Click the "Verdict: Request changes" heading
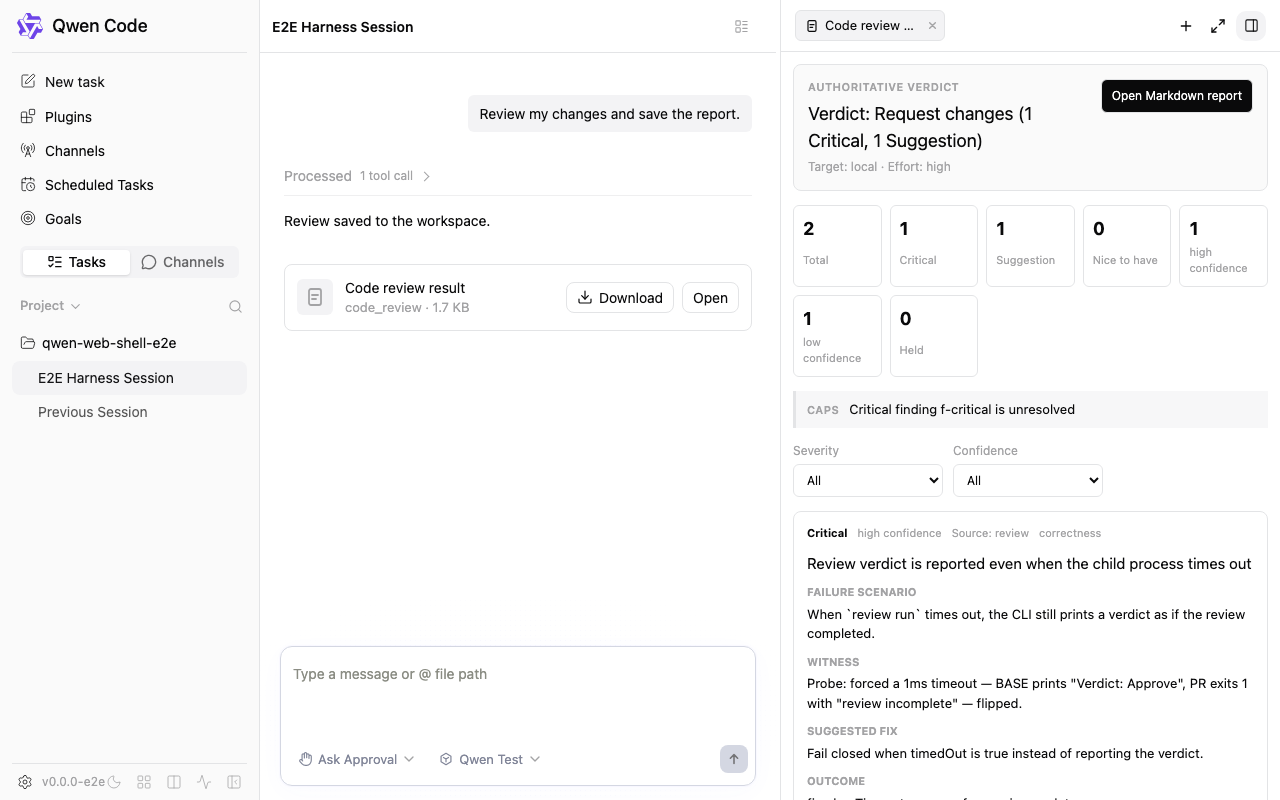 (920, 127)
